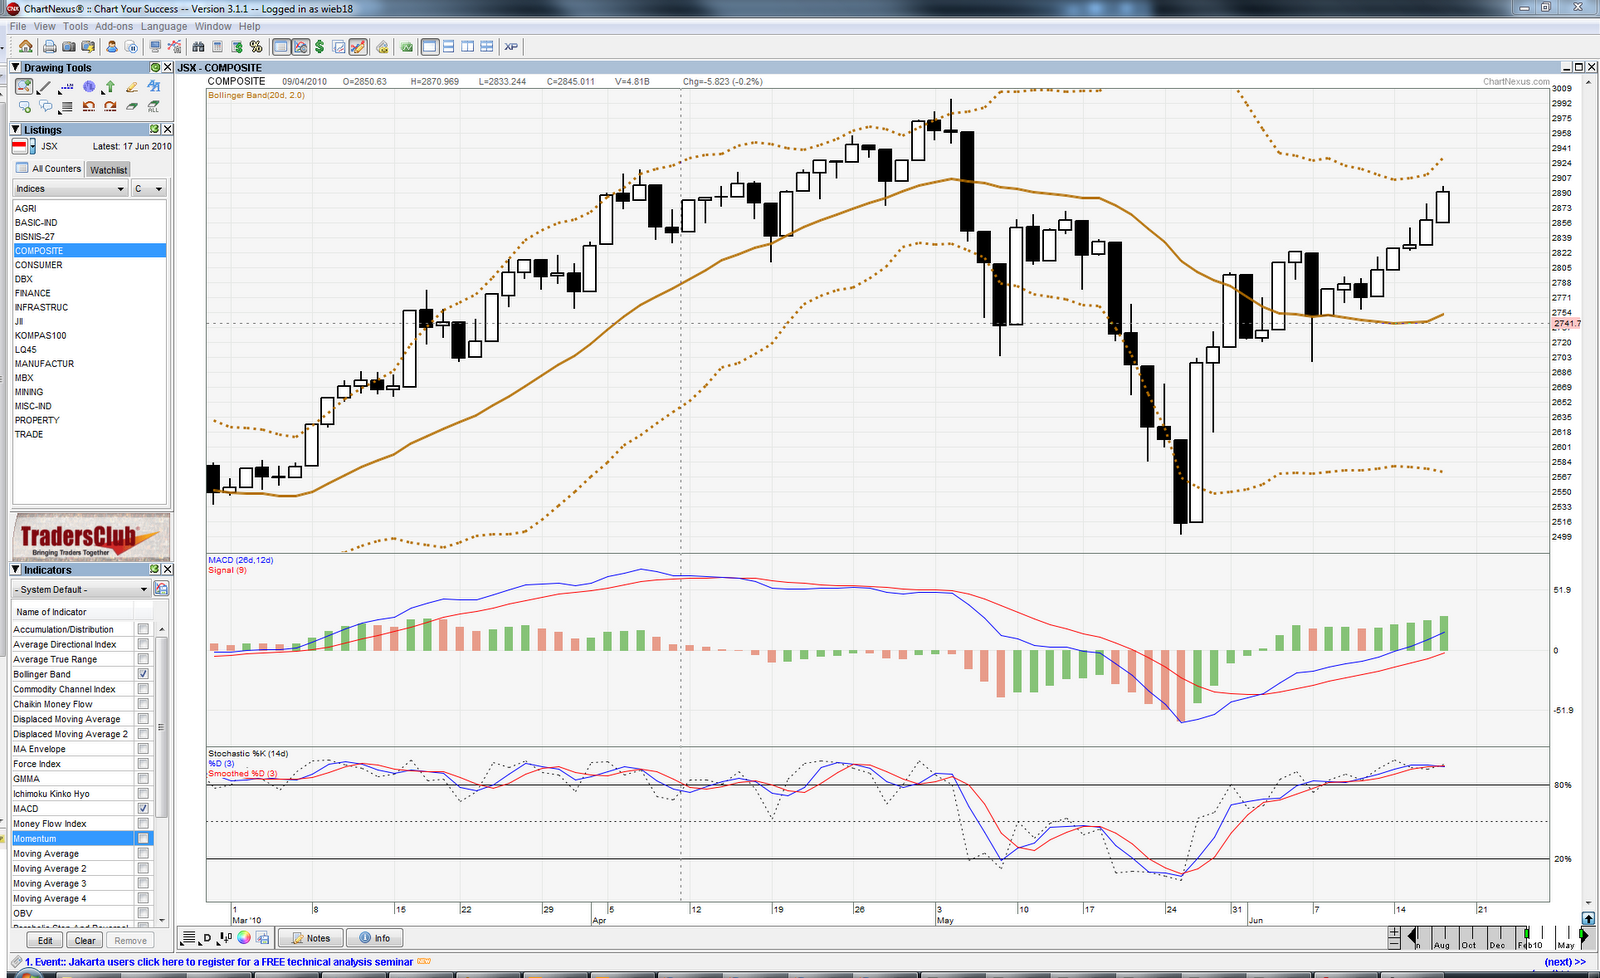This screenshot has height=978, width=1600.
Task: Open the Add-ons menu
Action: pos(114,26)
